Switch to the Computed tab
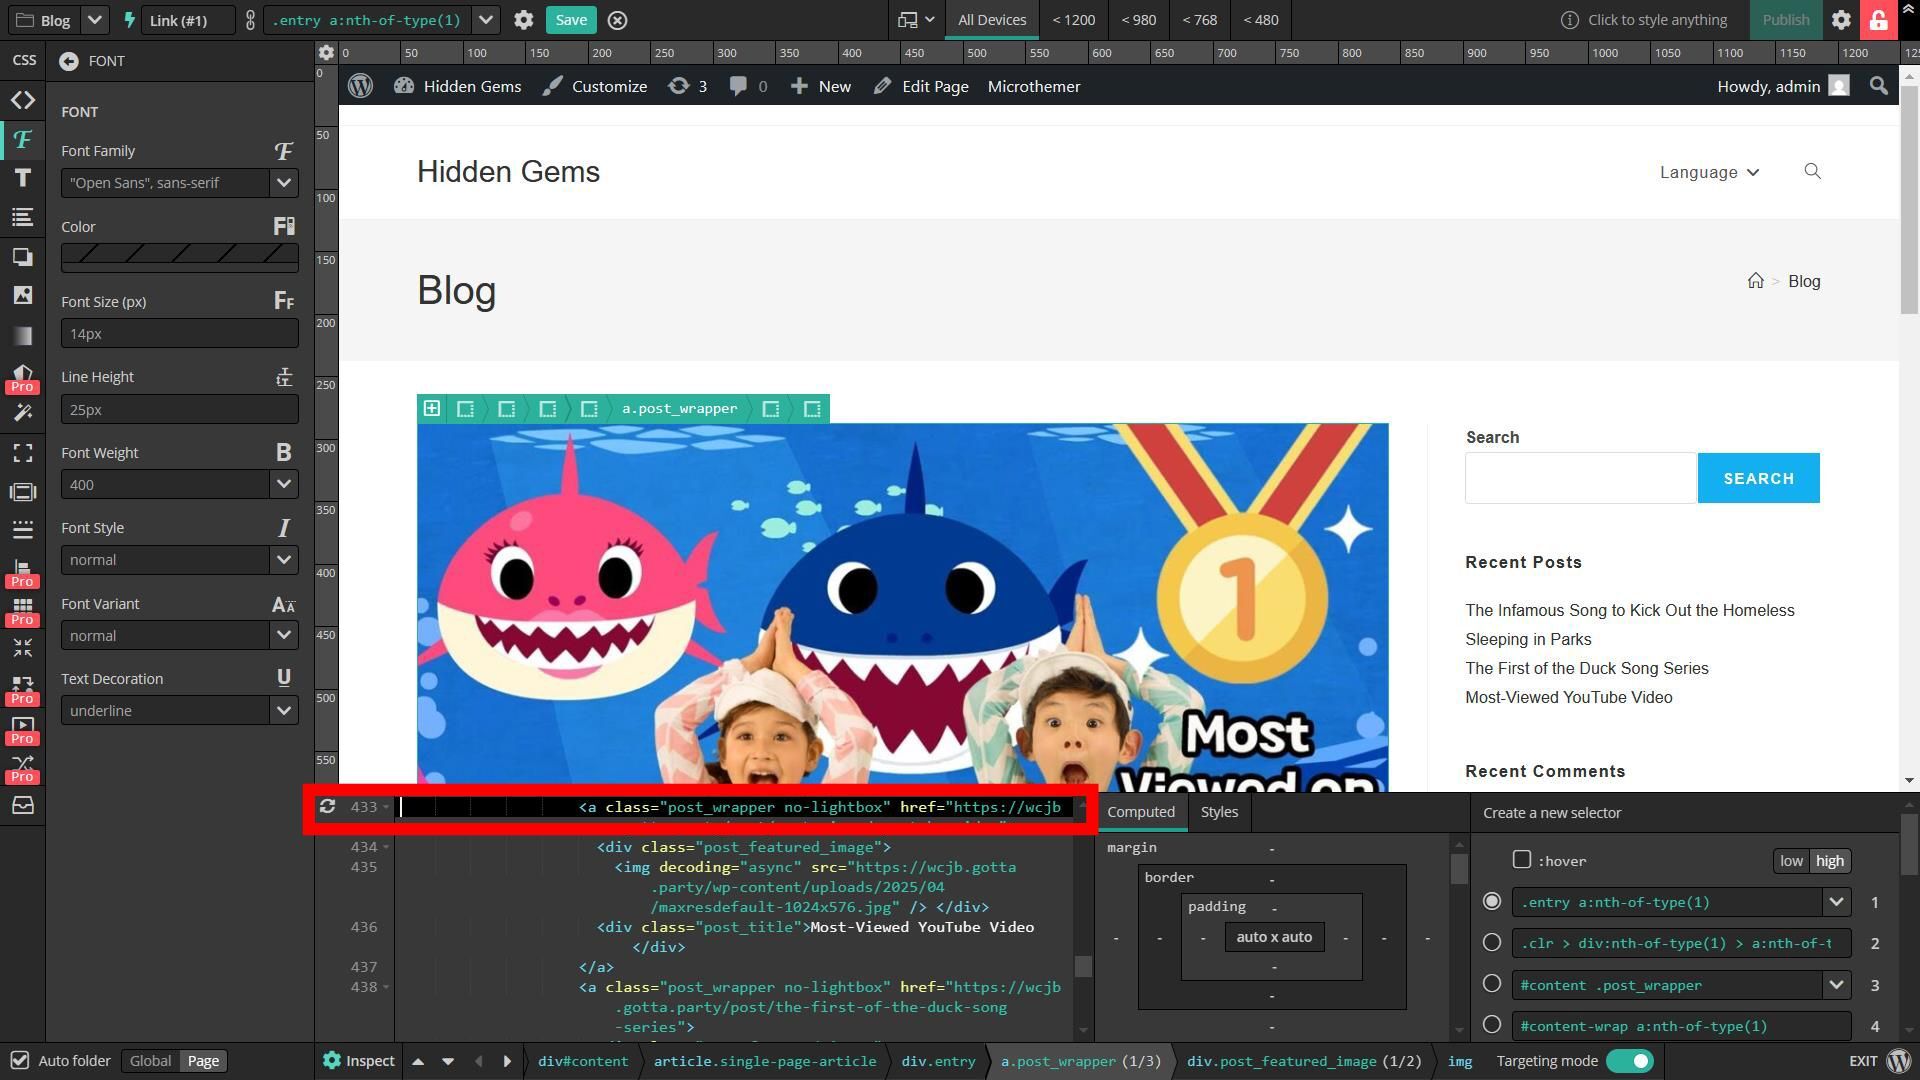The width and height of the screenshot is (1920, 1080). (1141, 812)
